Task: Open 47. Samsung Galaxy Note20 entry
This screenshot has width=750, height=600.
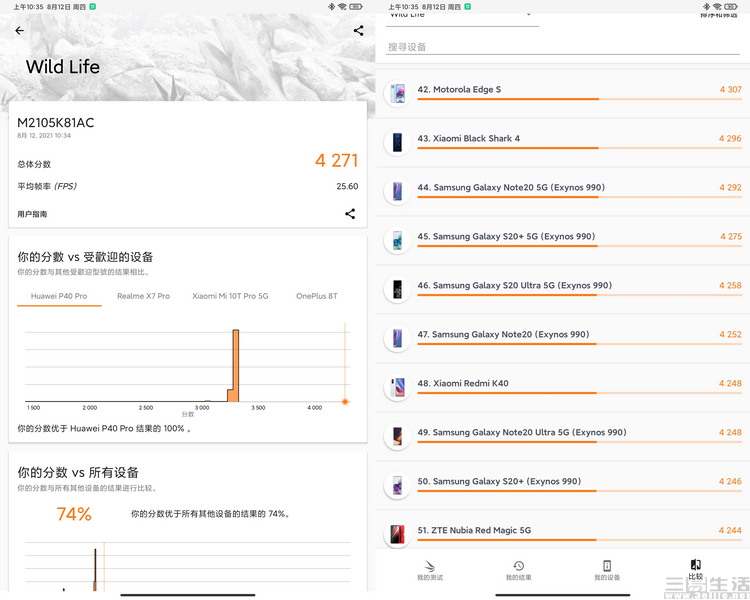Action: point(562,338)
